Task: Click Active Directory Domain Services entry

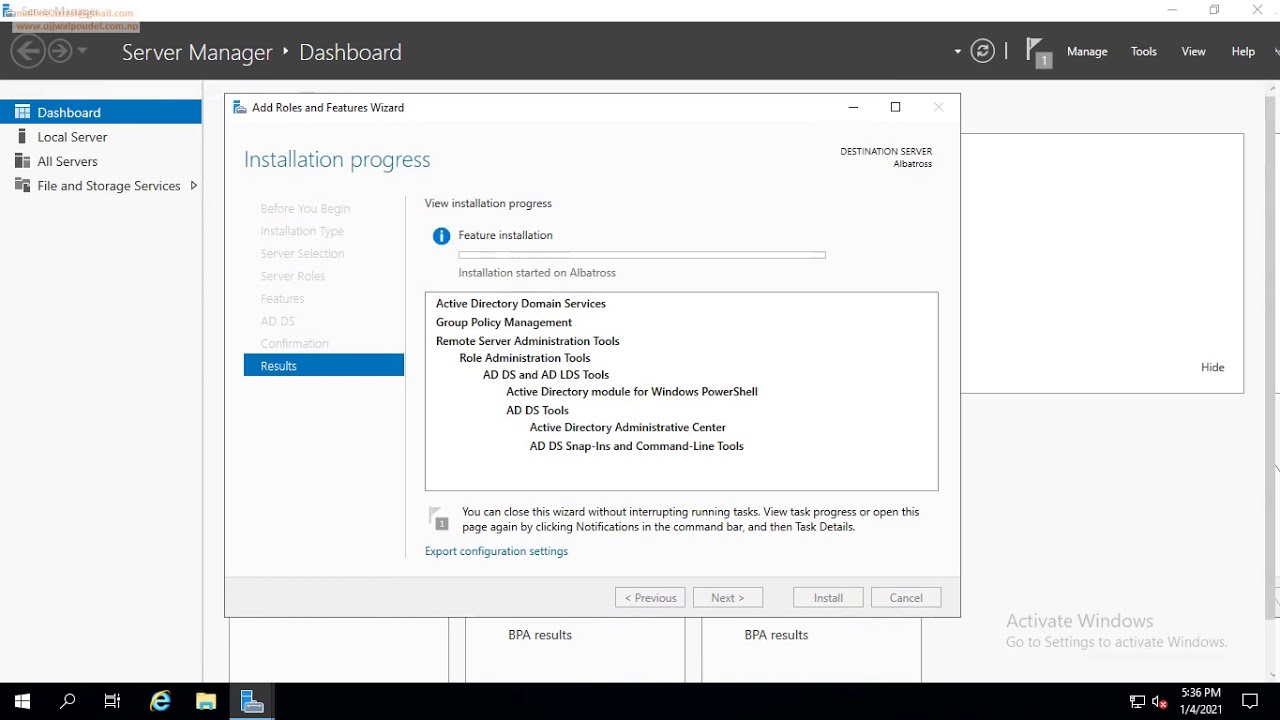Action: 521,303
